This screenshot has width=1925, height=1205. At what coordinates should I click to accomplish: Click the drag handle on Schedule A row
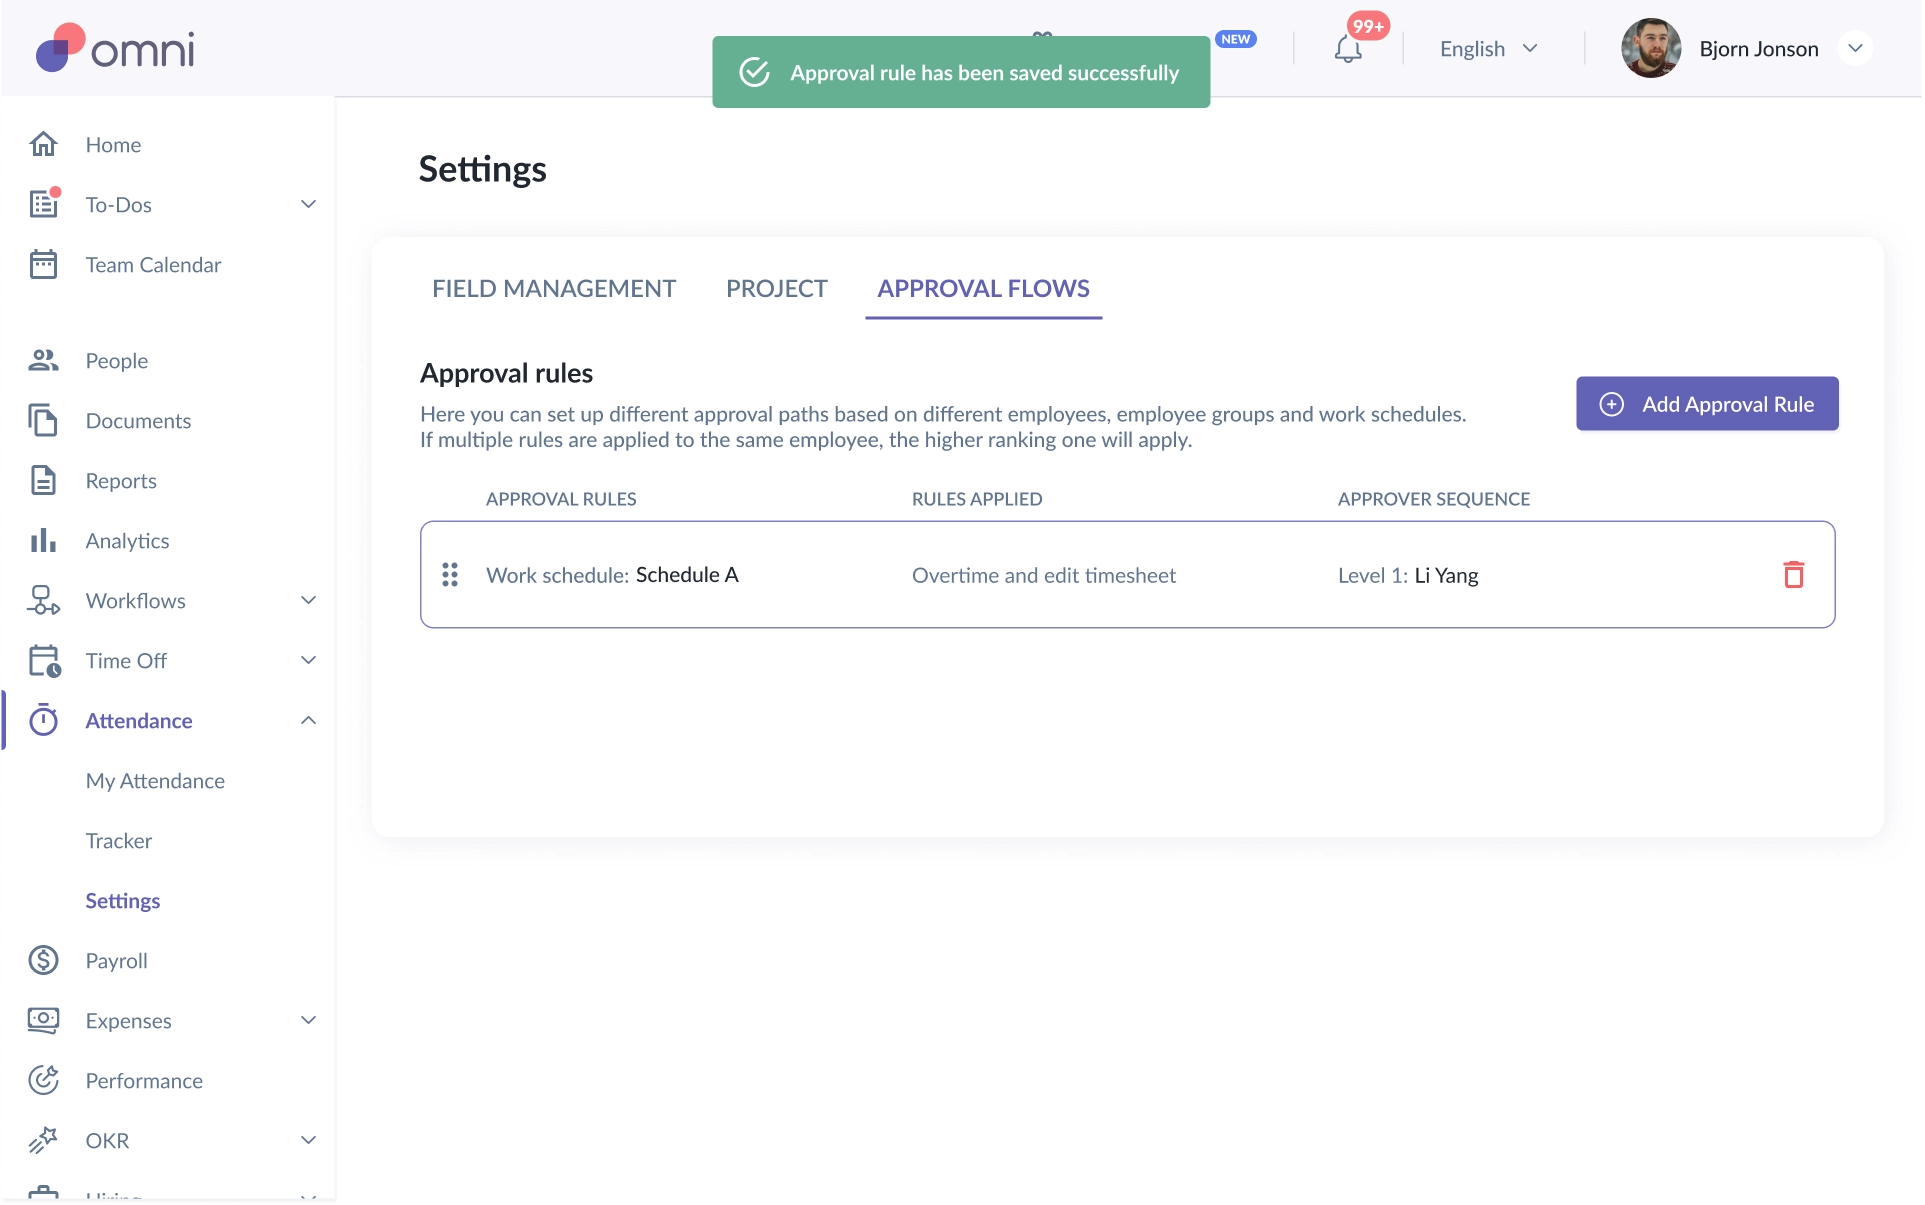tap(450, 575)
